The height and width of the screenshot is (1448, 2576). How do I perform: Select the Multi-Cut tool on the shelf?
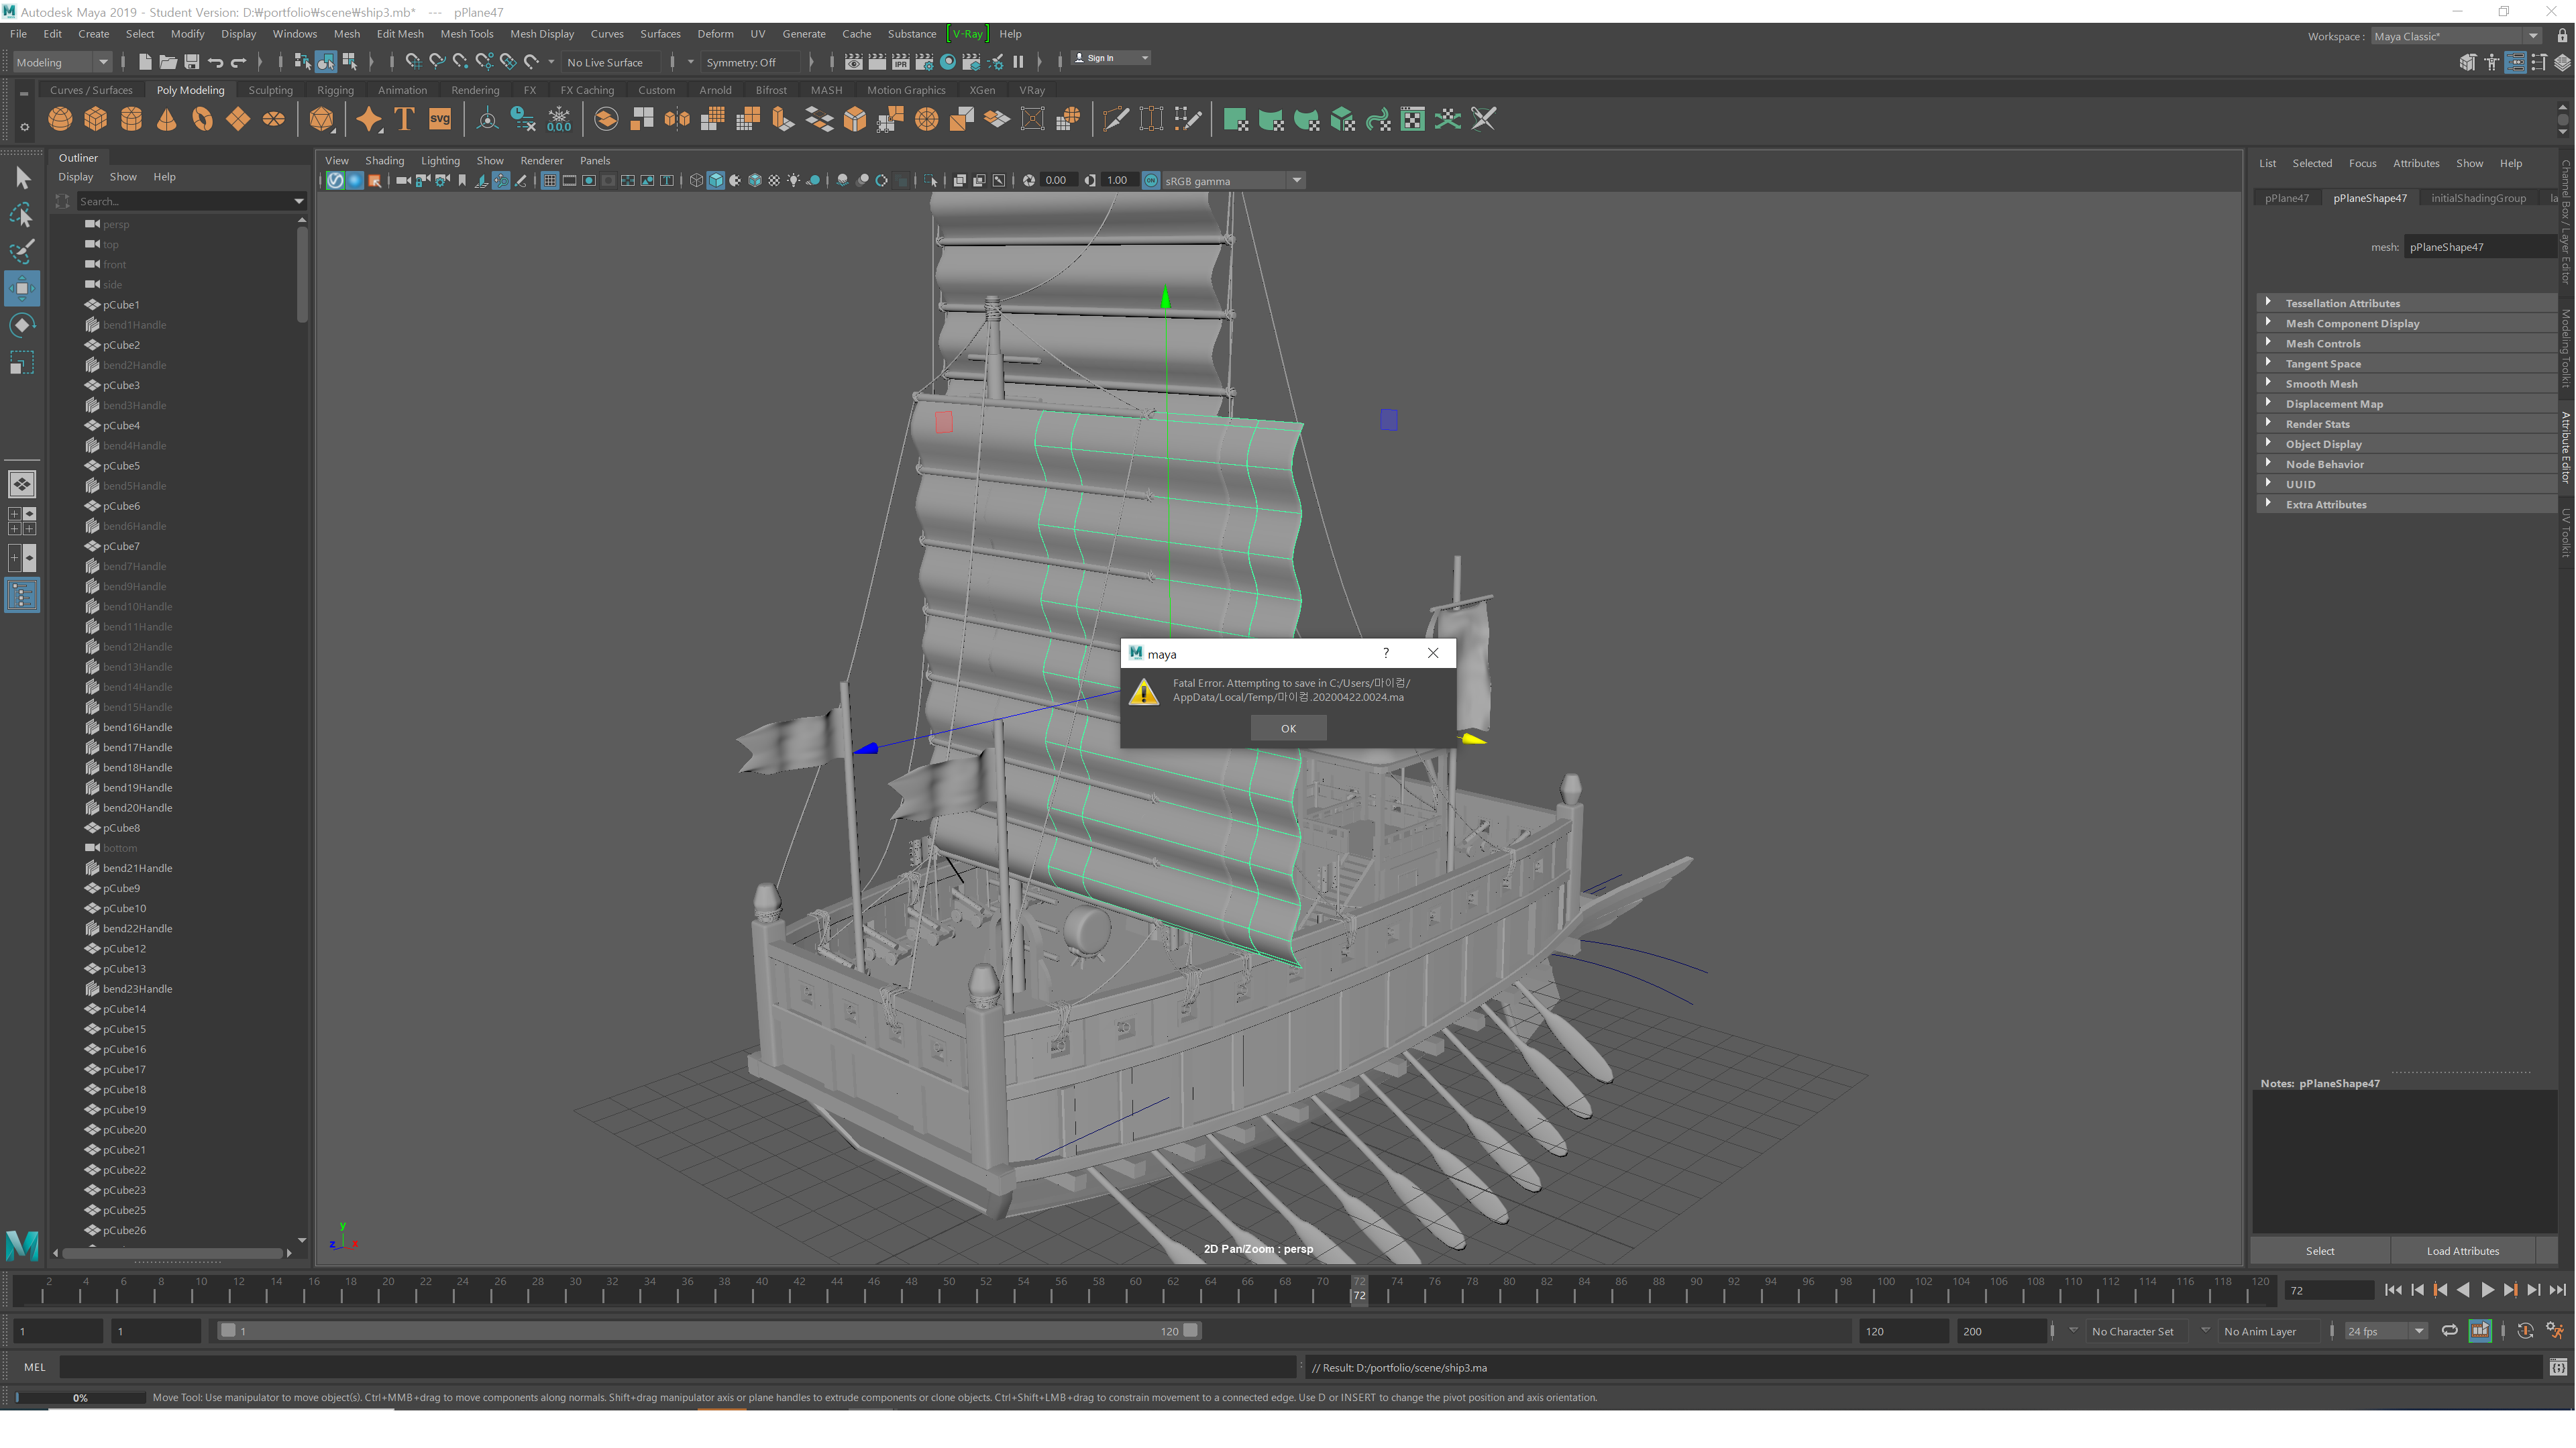point(1115,119)
